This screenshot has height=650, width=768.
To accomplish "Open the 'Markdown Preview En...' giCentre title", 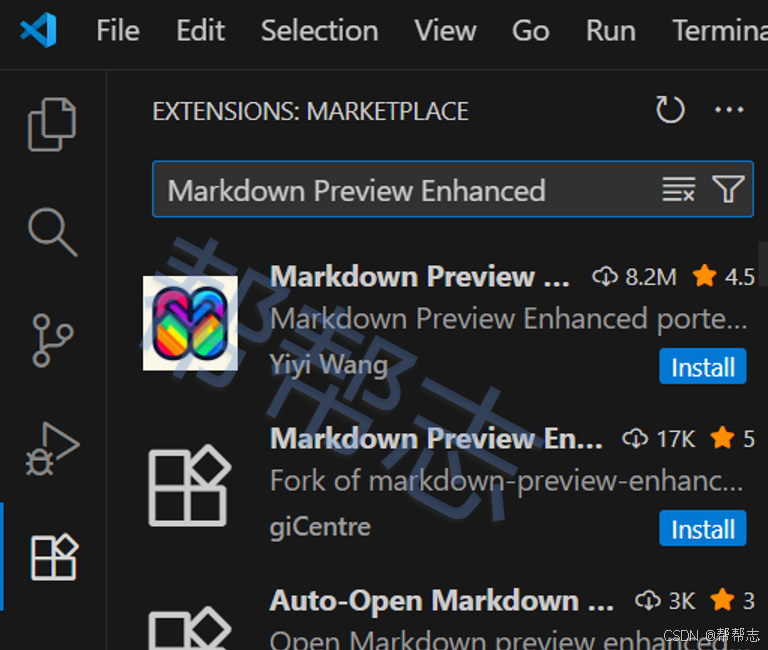I will (x=436, y=438).
